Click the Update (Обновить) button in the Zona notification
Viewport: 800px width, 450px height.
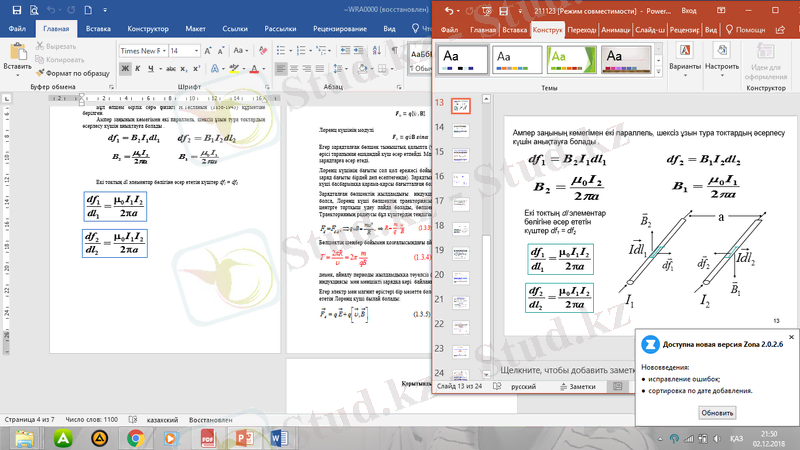coord(717,412)
